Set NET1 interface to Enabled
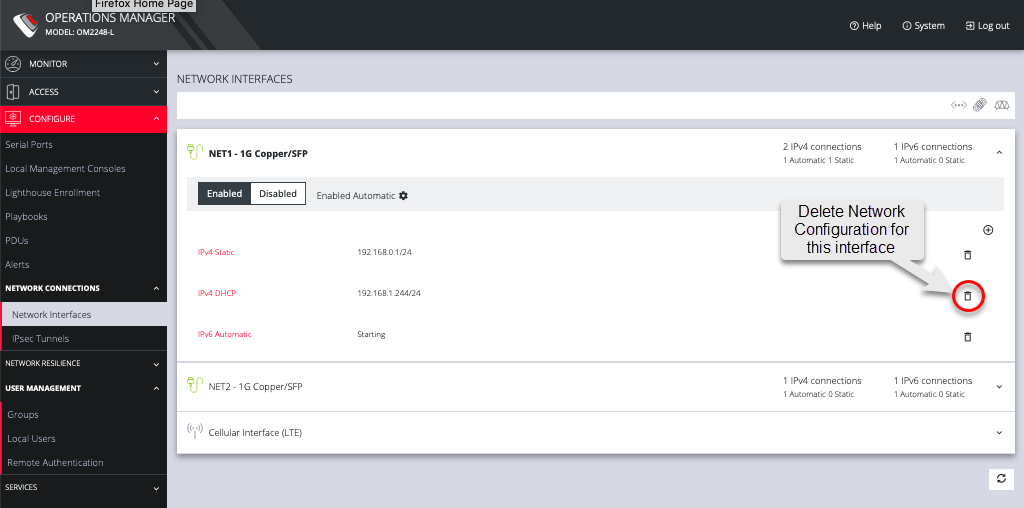 point(224,194)
